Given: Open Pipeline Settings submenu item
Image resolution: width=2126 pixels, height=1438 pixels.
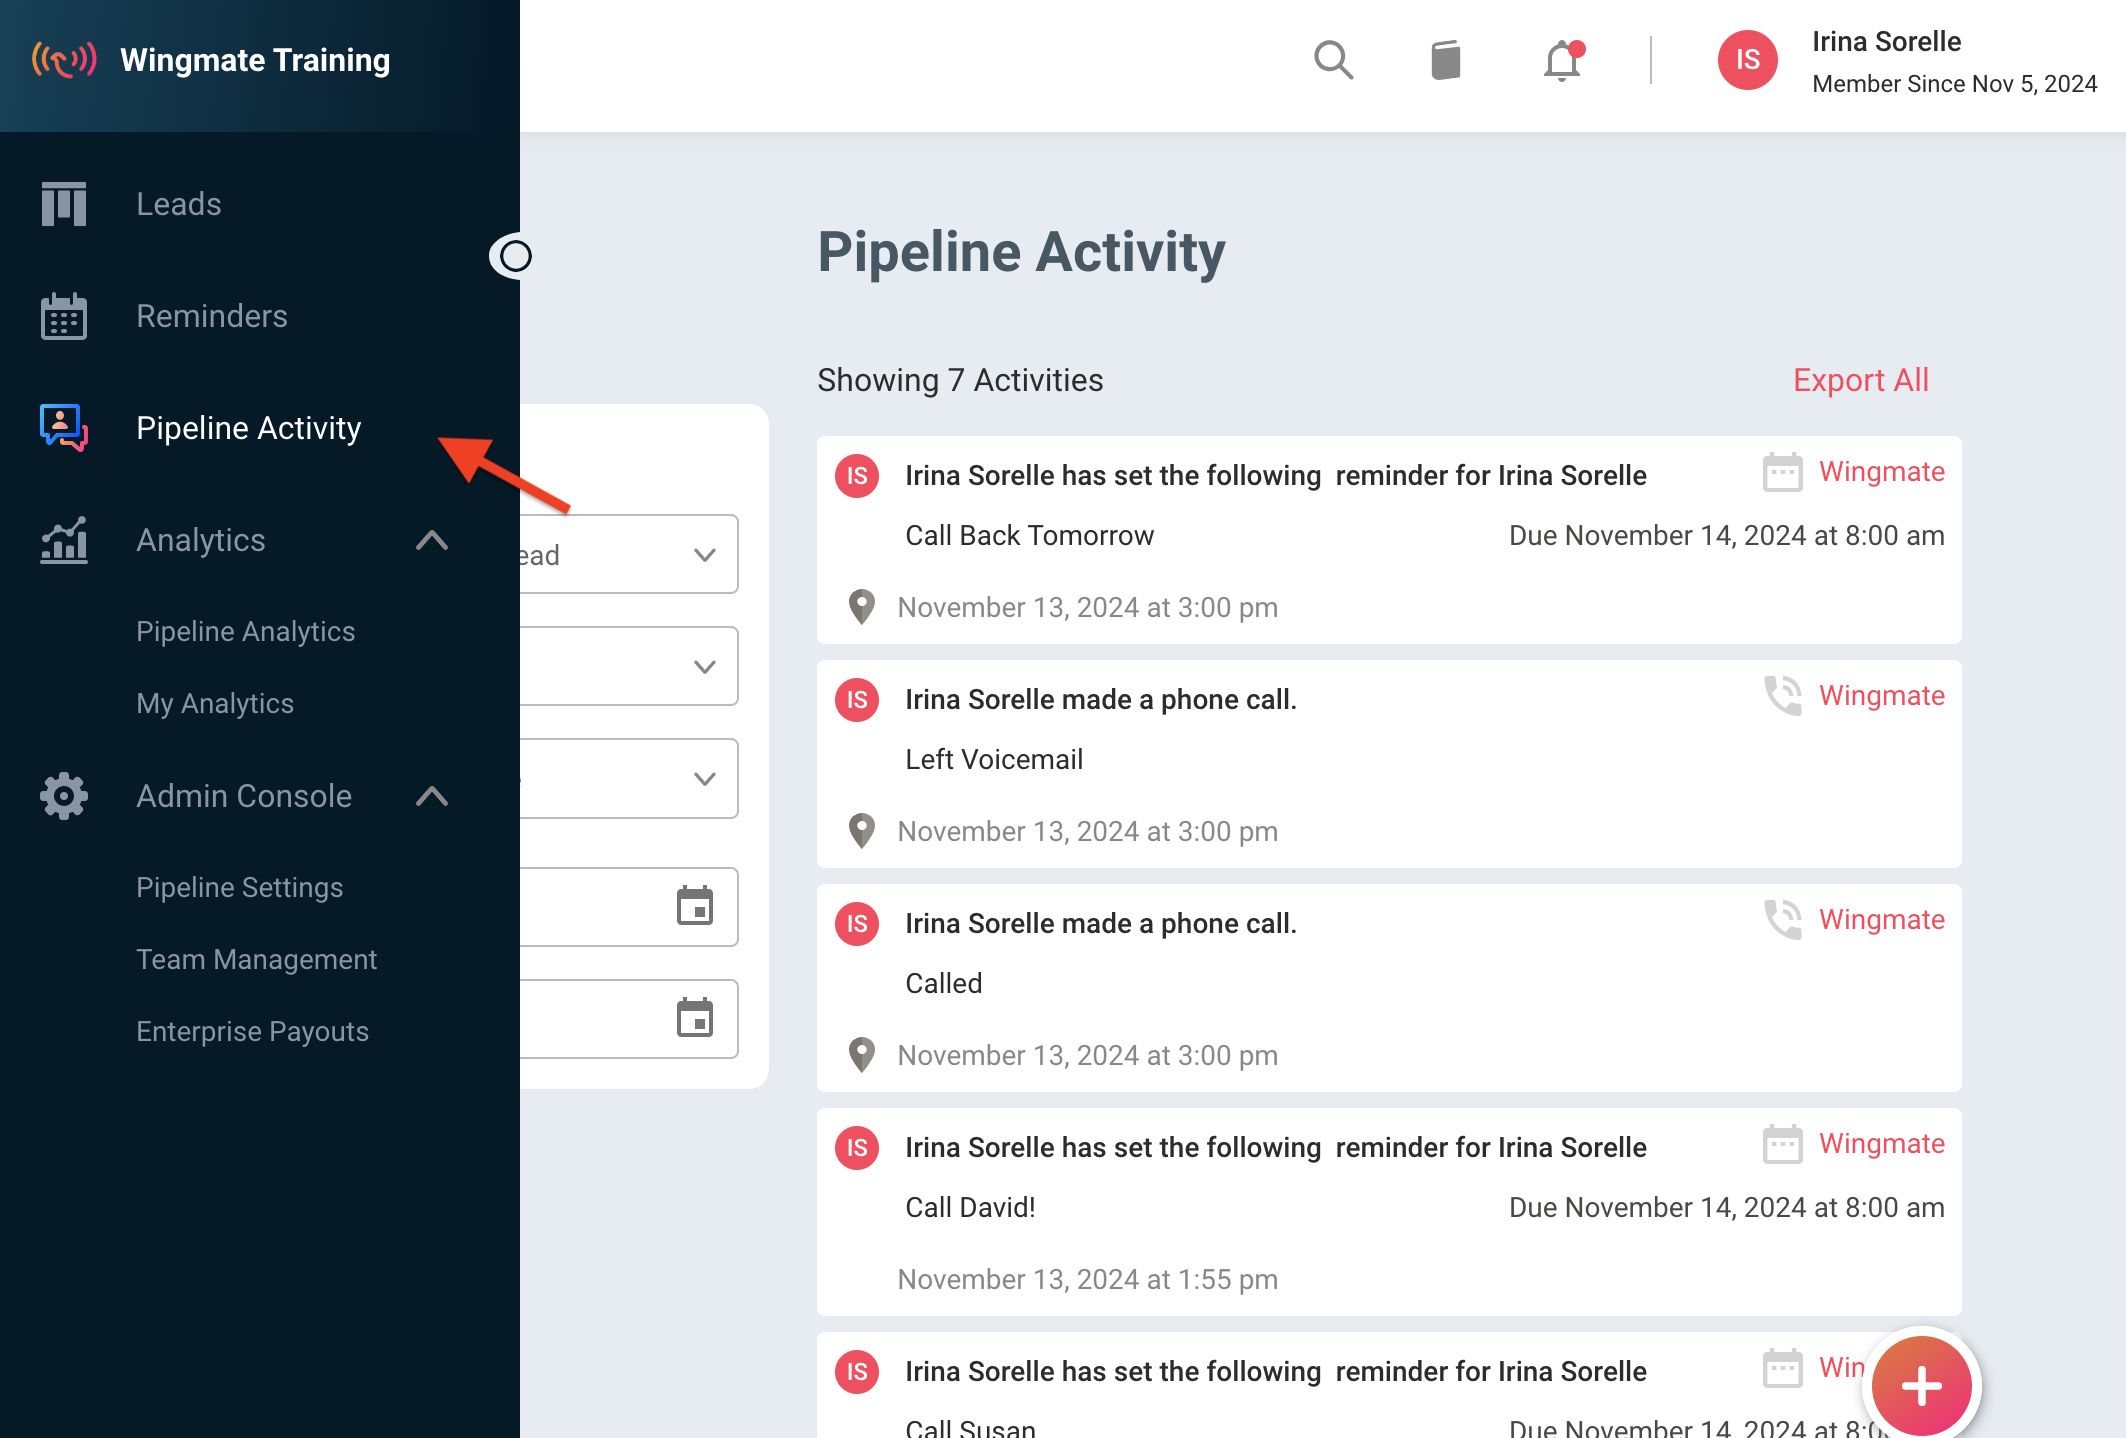Looking at the screenshot, I should coord(240,888).
